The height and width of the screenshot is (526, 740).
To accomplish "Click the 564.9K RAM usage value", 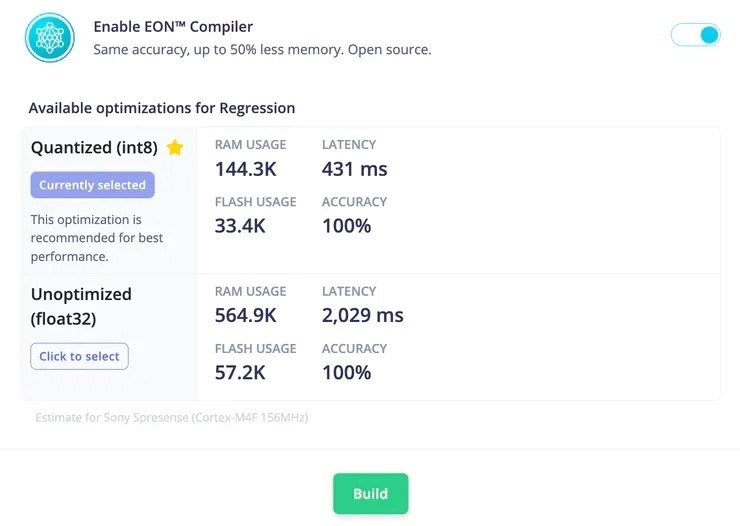I will (x=245, y=315).
